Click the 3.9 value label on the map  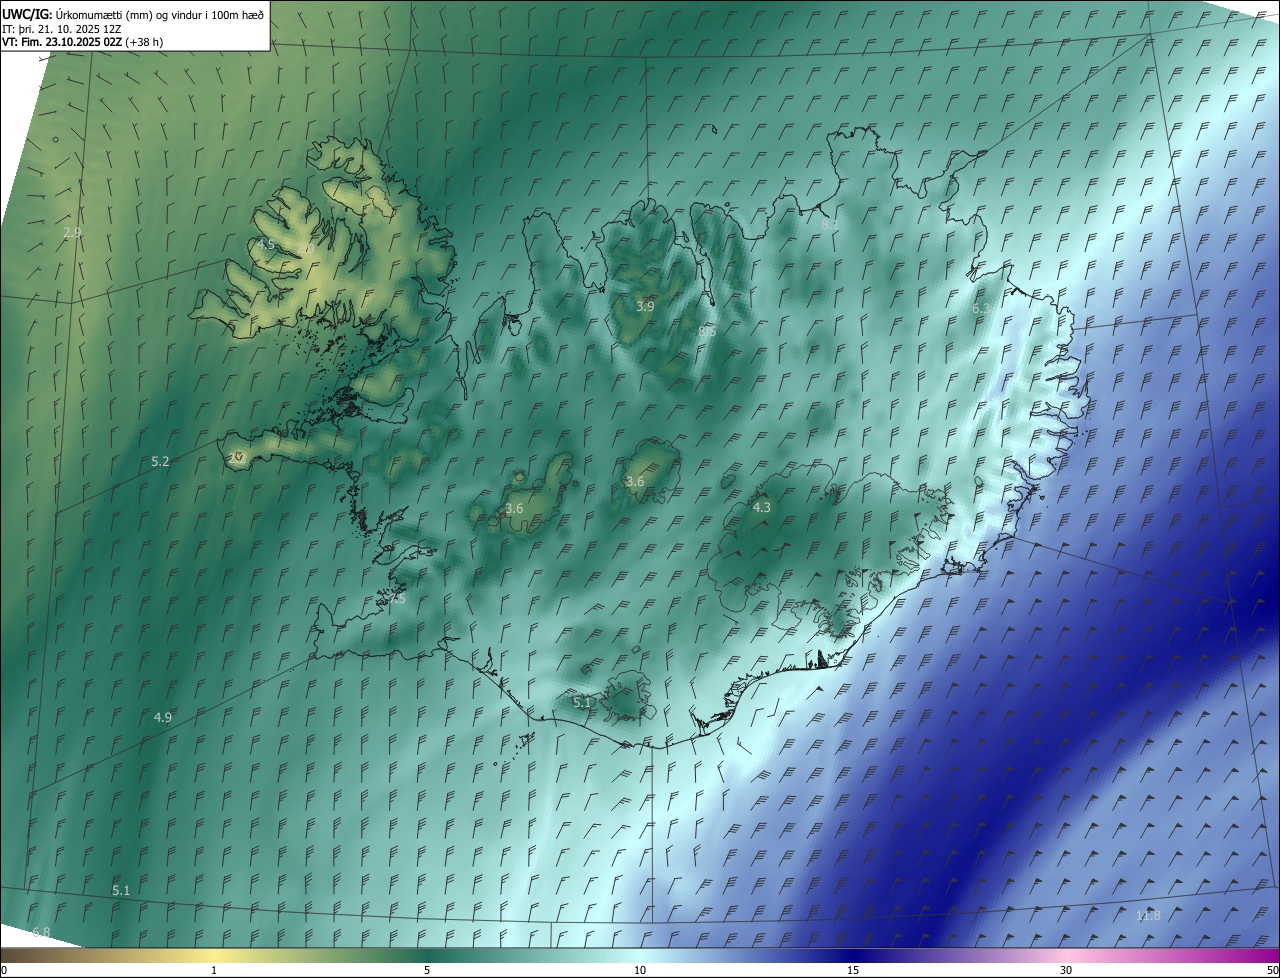tap(645, 306)
